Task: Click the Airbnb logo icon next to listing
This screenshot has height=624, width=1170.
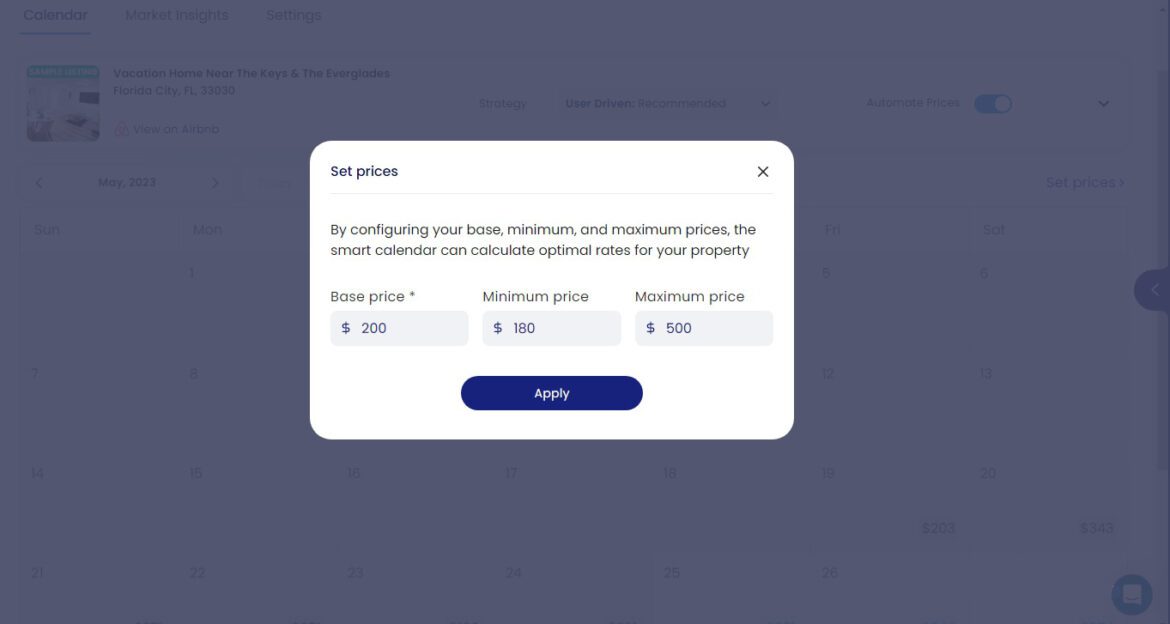Action: coord(121,128)
